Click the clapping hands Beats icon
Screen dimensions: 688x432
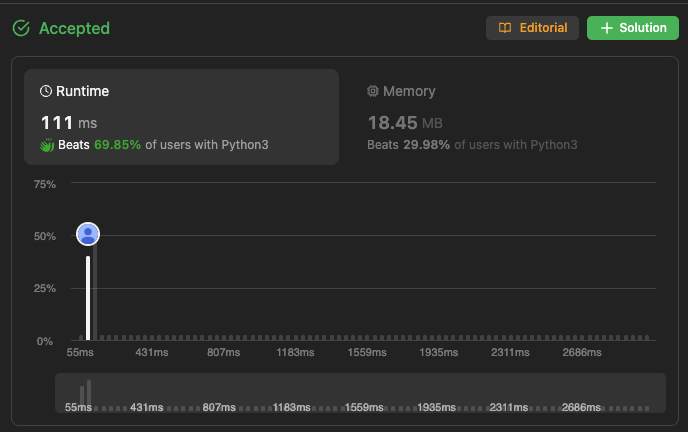(x=47, y=145)
